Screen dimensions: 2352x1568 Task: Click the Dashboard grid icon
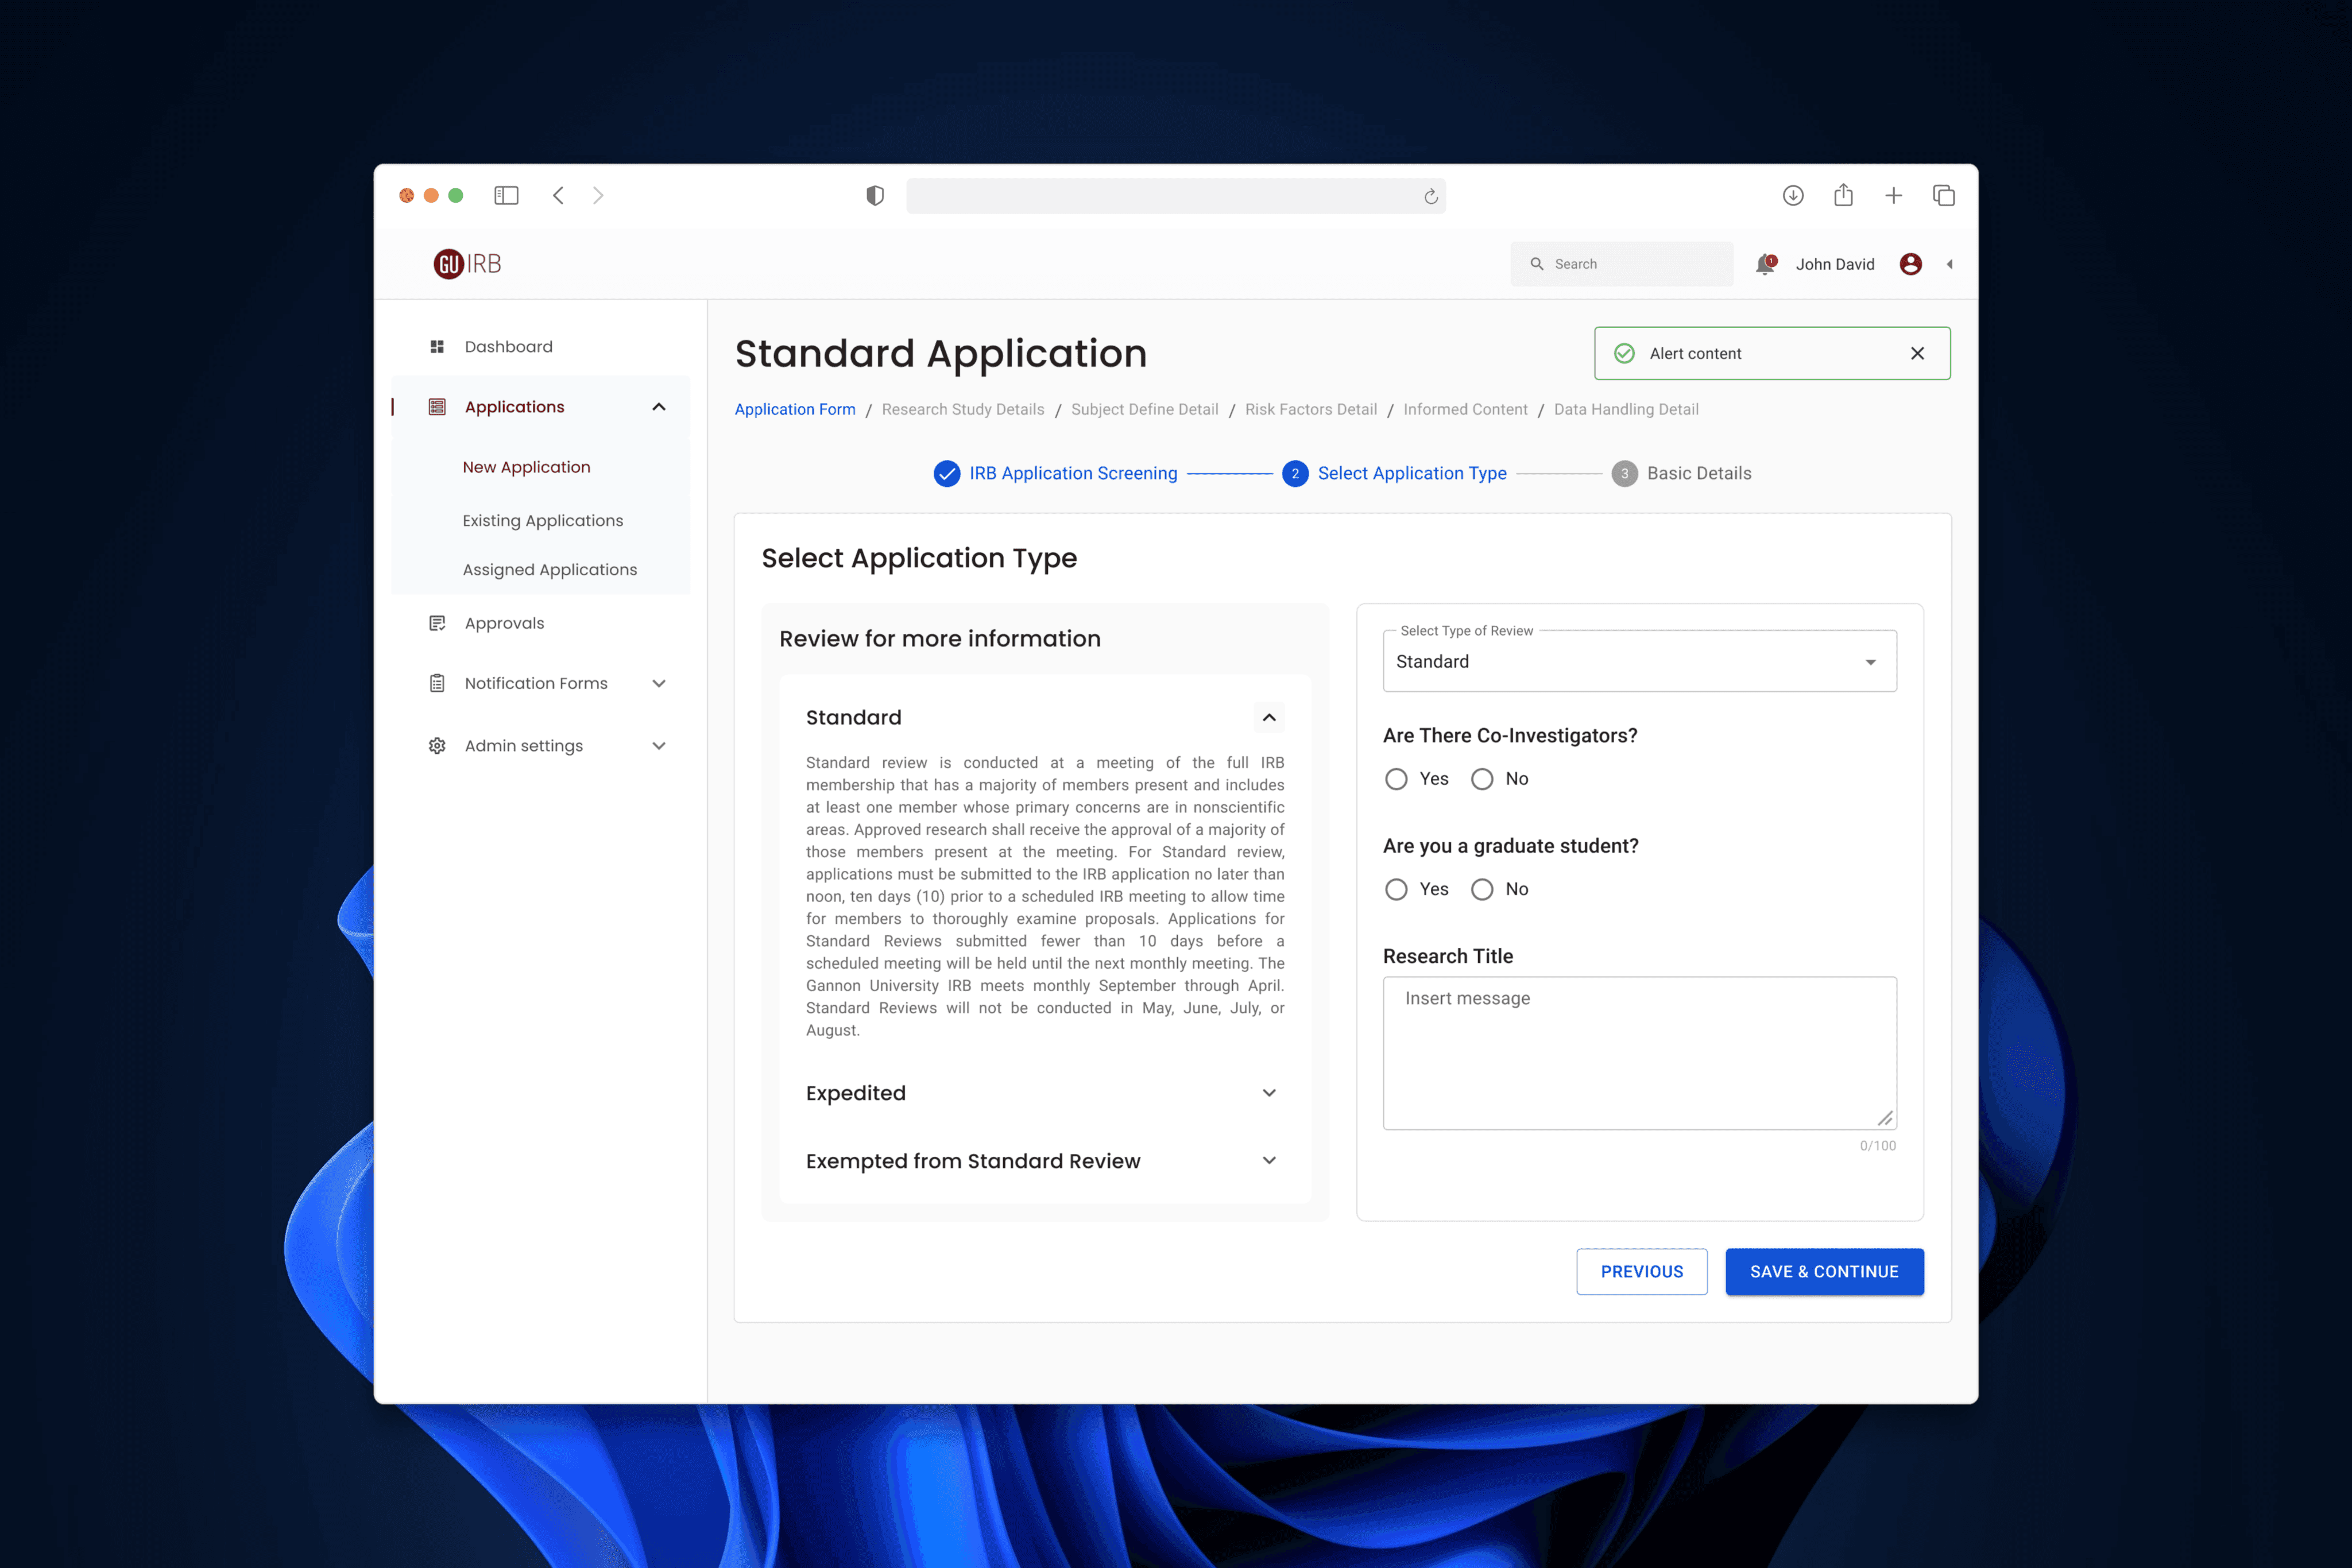pyautogui.click(x=437, y=347)
